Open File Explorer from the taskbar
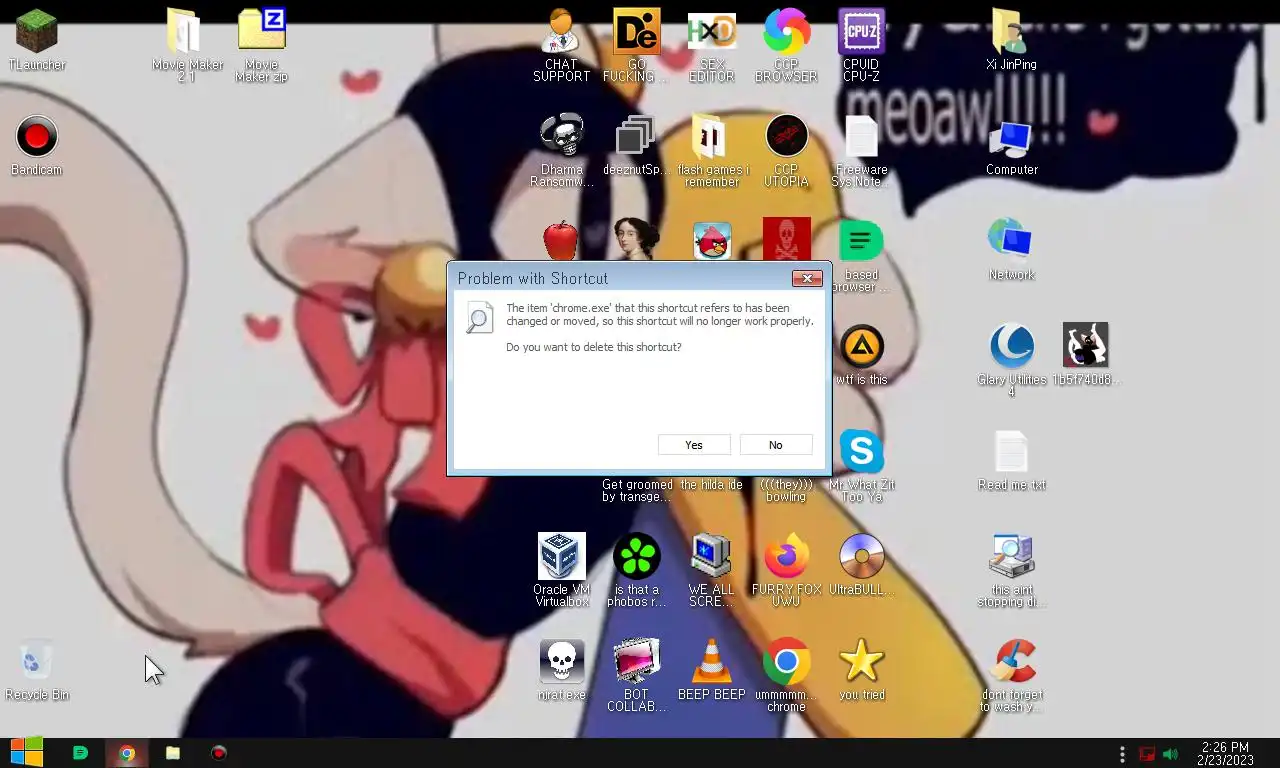The height and width of the screenshot is (768, 1280). 173,753
